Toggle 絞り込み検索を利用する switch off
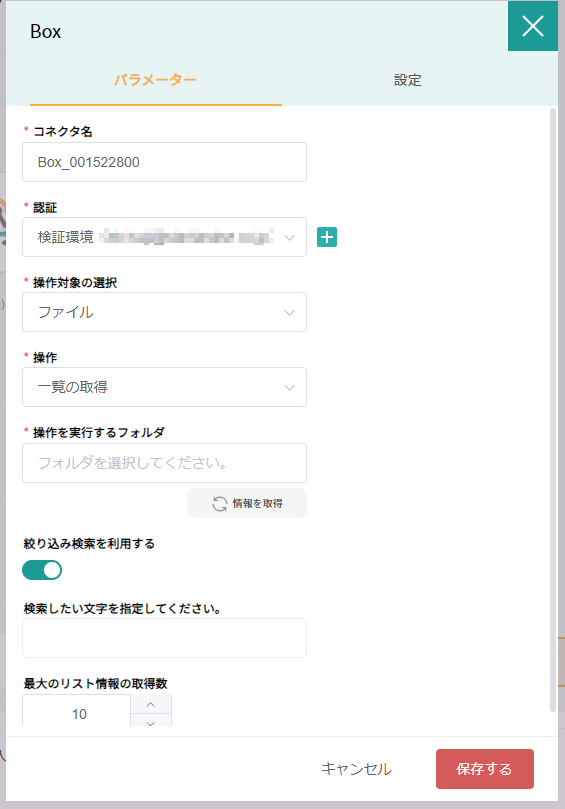The image size is (565, 809). [42, 570]
